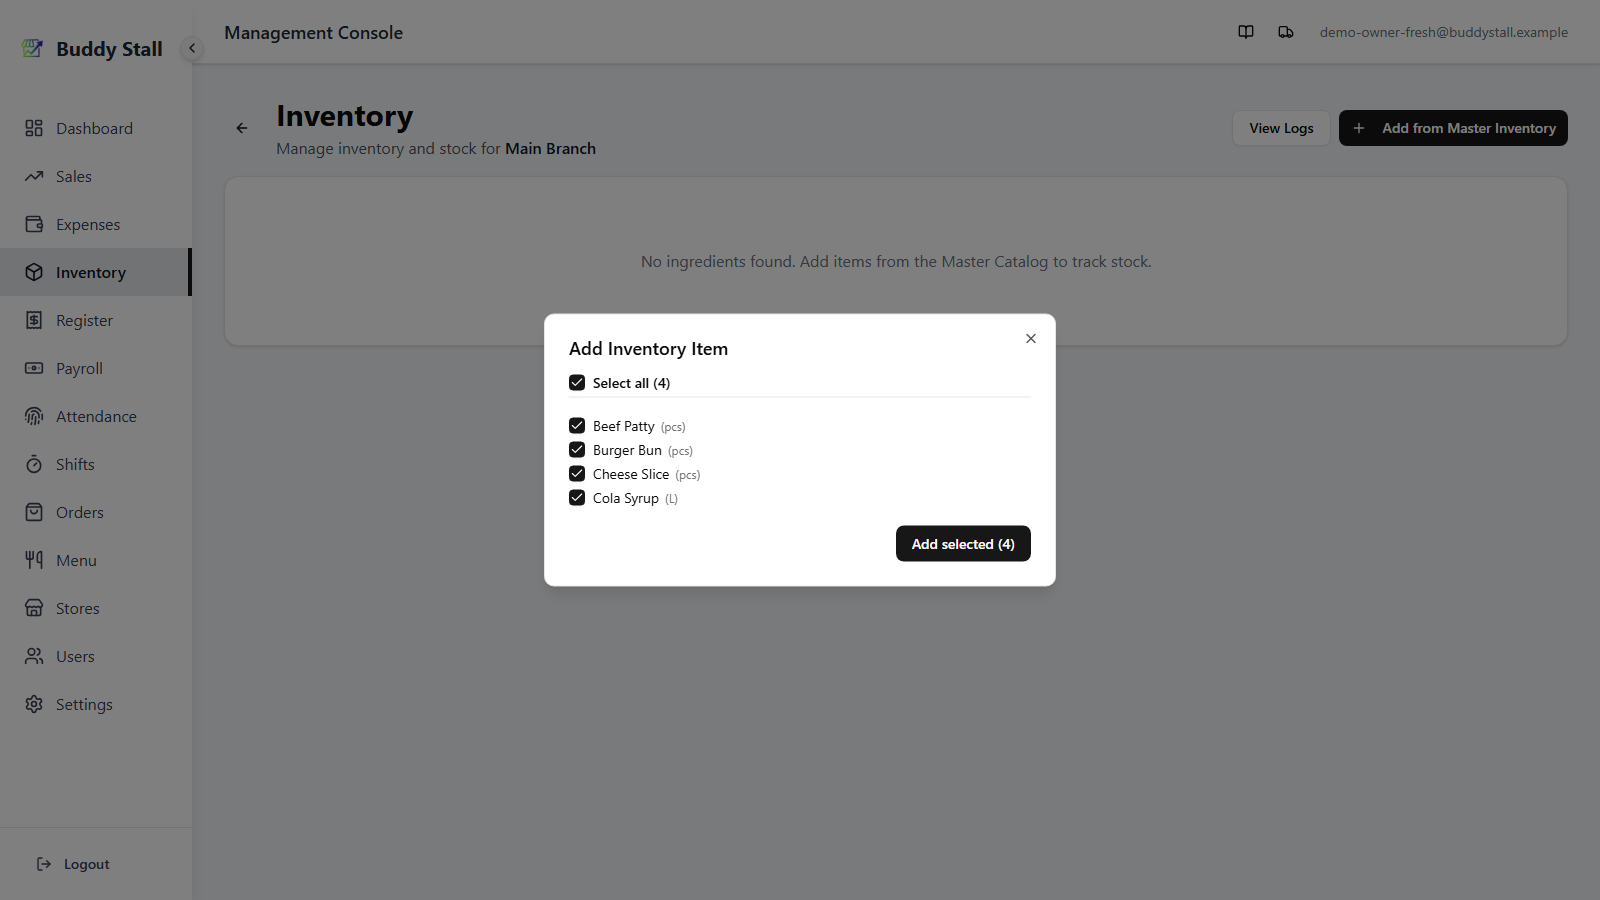1600x900 pixels.
Task: Click the Settings gear icon
Action: (x=34, y=704)
